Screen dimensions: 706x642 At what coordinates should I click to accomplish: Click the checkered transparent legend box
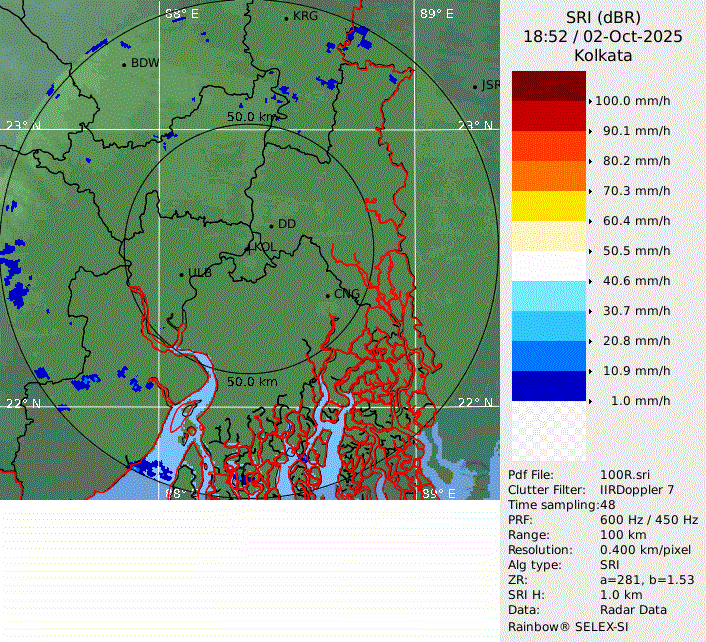pyautogui.click(x=548, y=431)
